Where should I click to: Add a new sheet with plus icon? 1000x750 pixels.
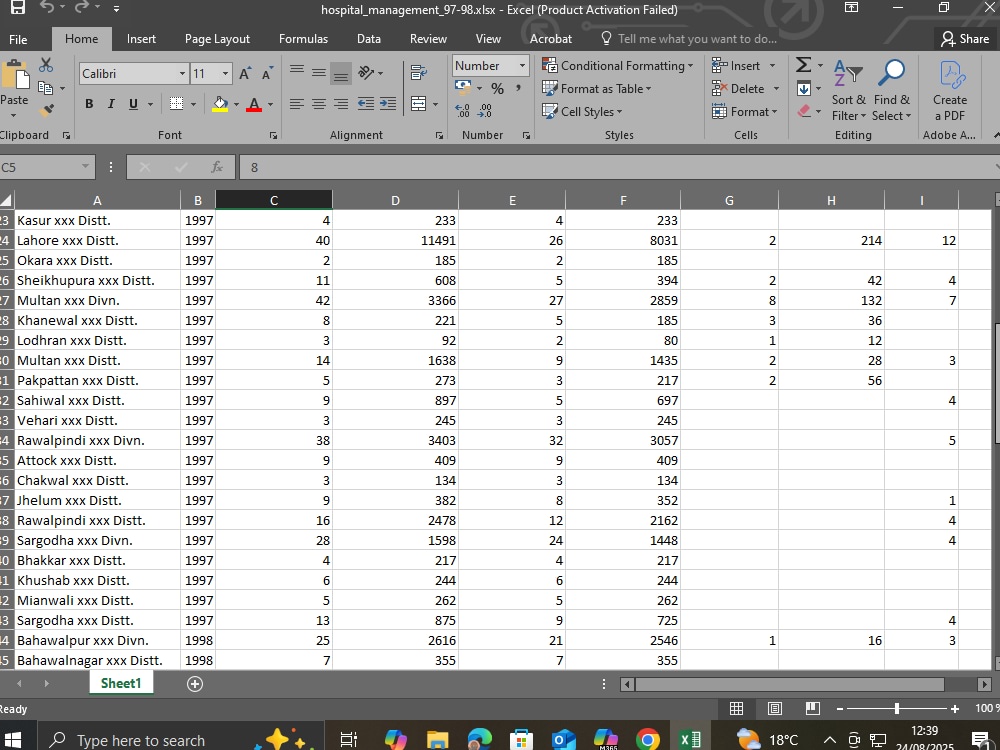click(195, 684)
